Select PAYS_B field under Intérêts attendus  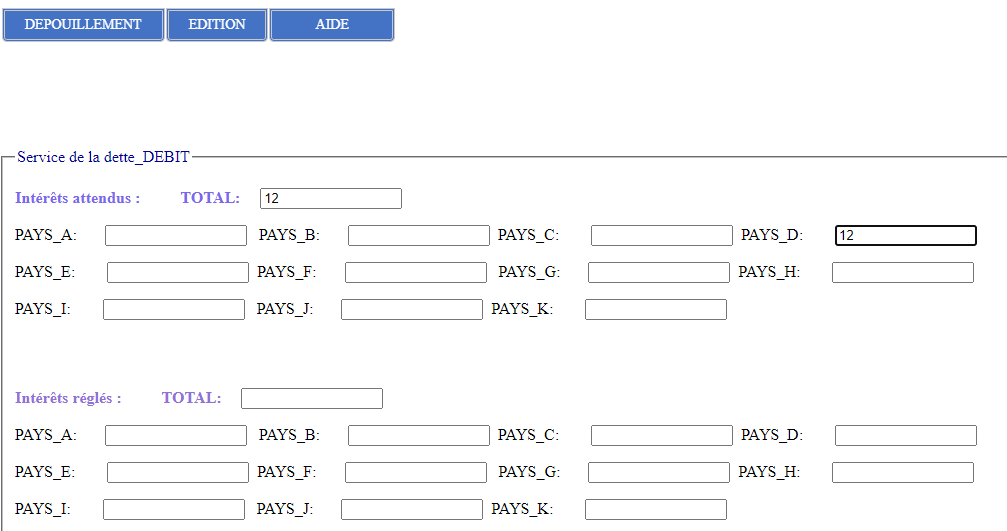click(419, 236)
